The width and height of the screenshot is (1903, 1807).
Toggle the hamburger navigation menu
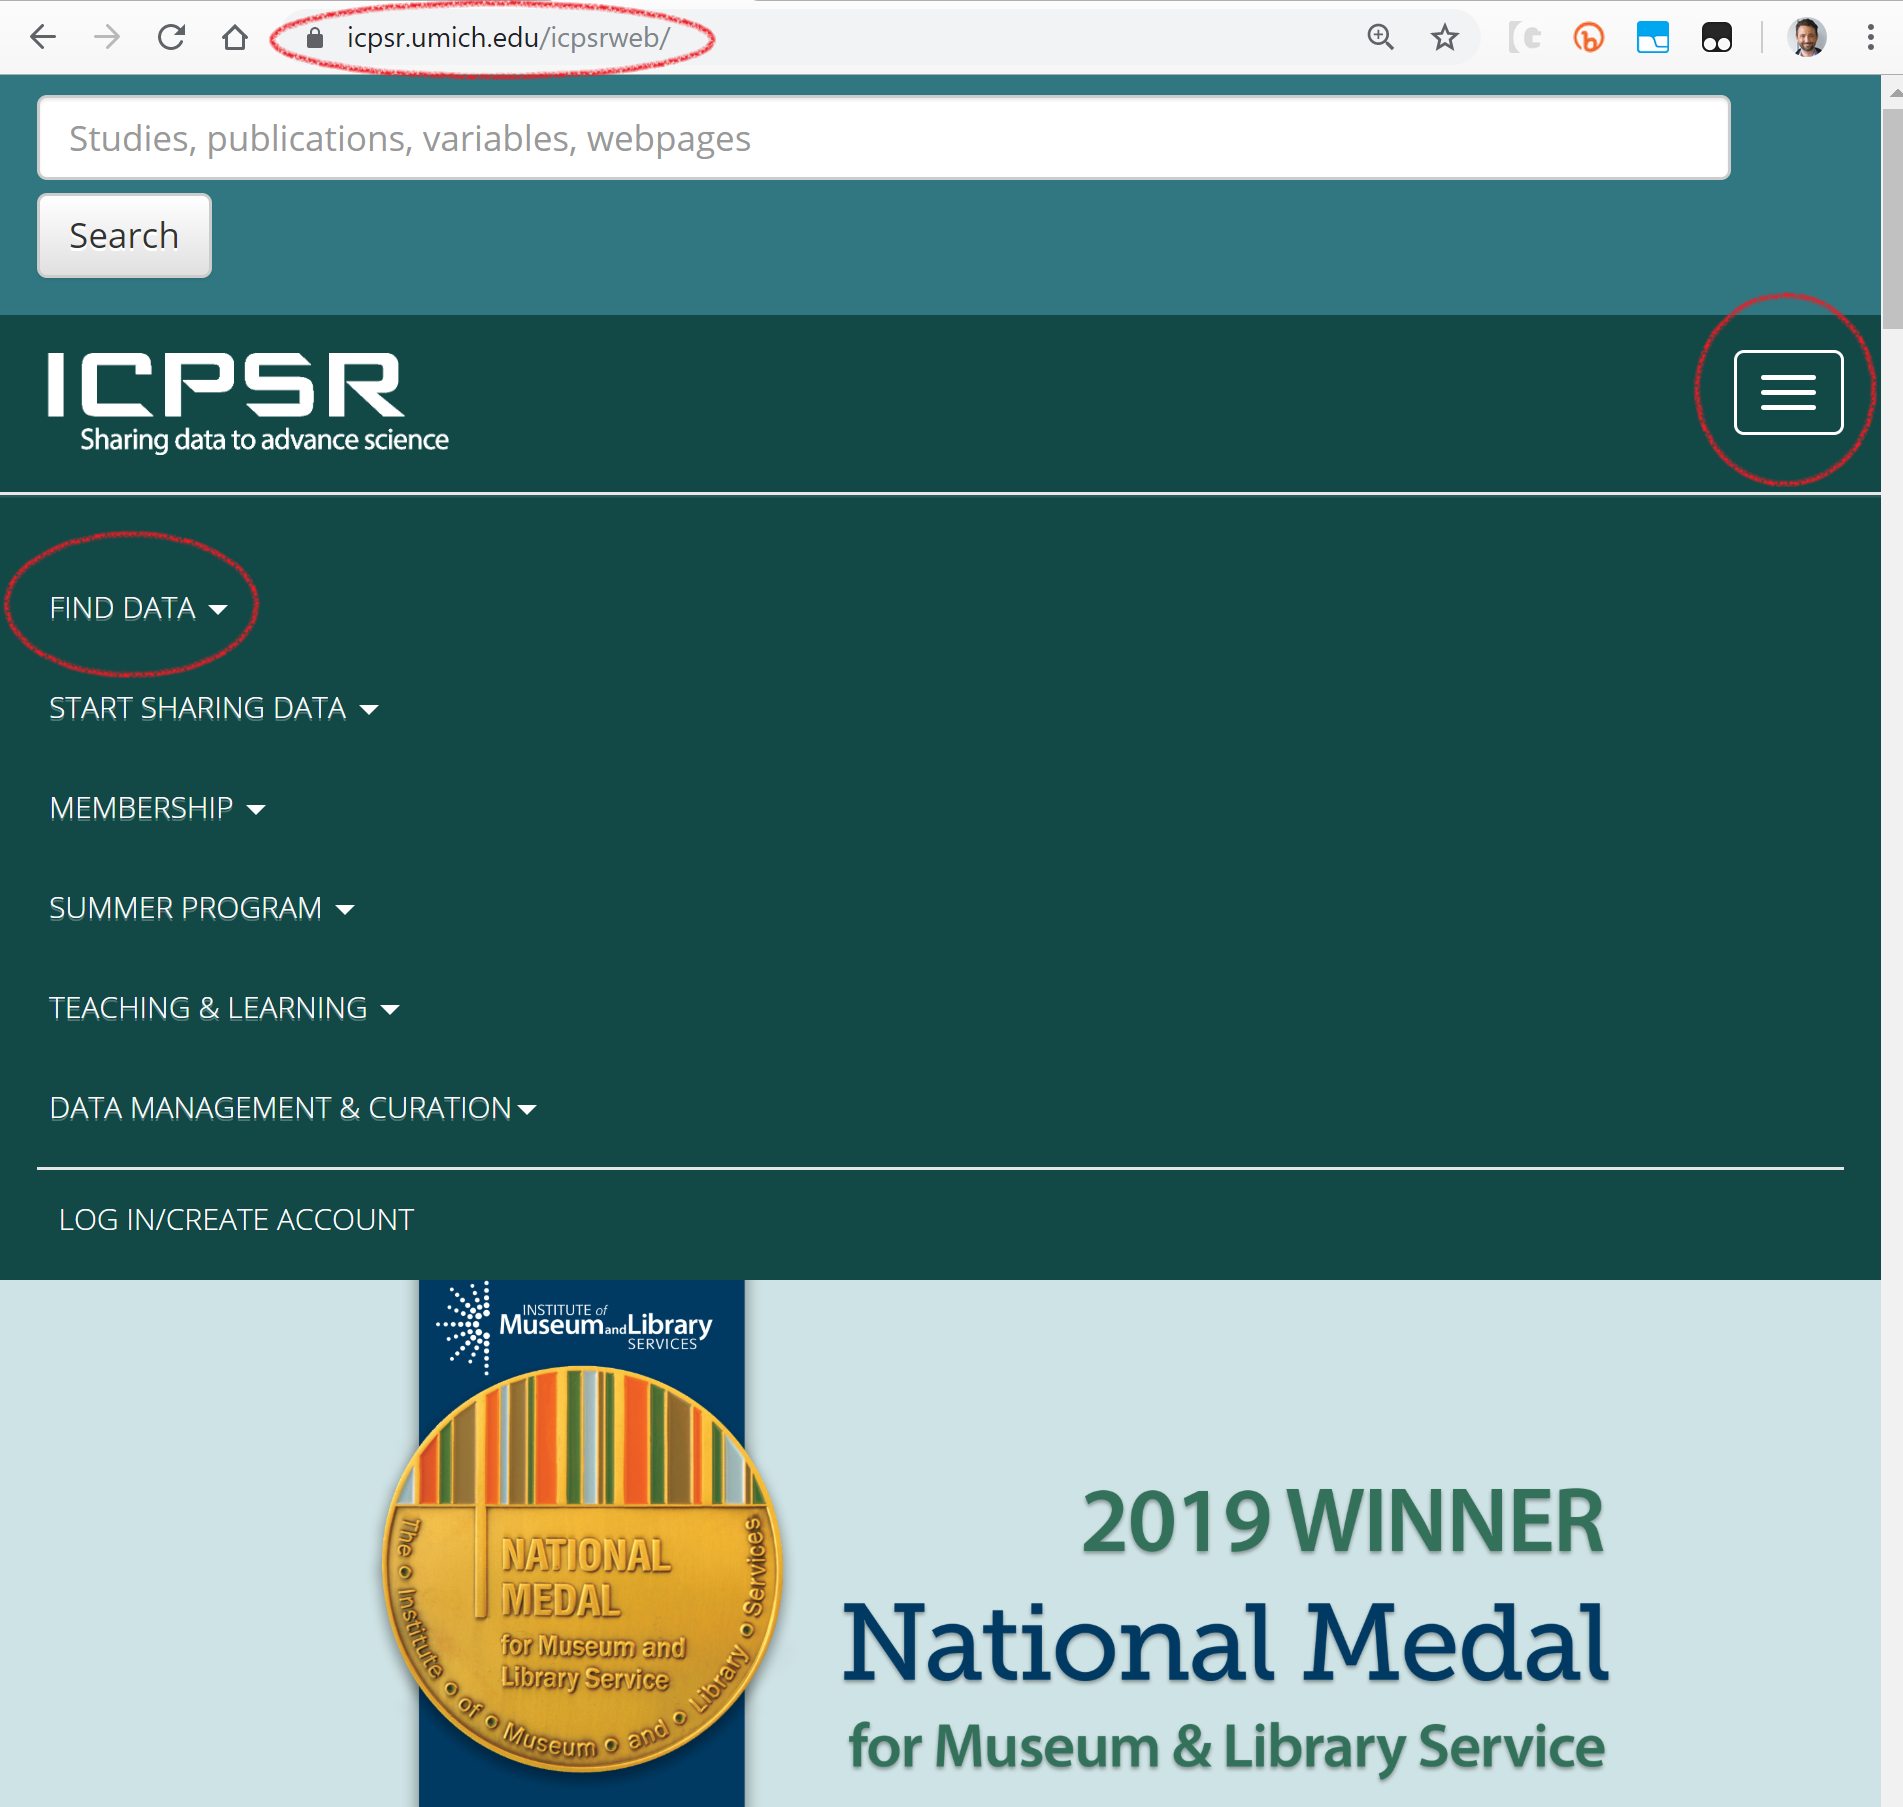1788,392
